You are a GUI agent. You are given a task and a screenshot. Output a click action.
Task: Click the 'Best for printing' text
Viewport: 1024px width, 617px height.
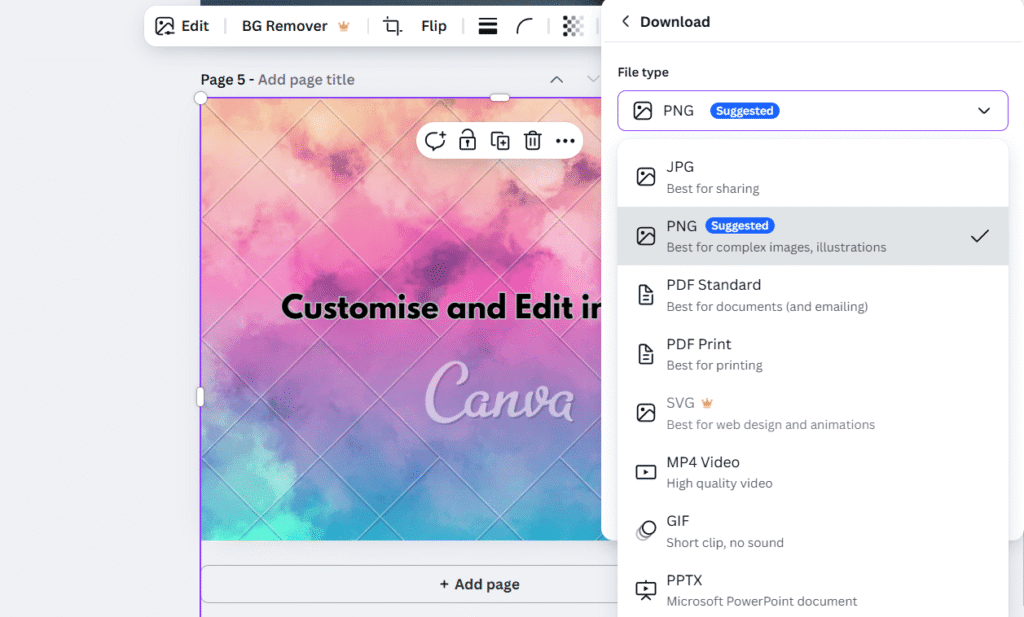[x=714, y=366]
